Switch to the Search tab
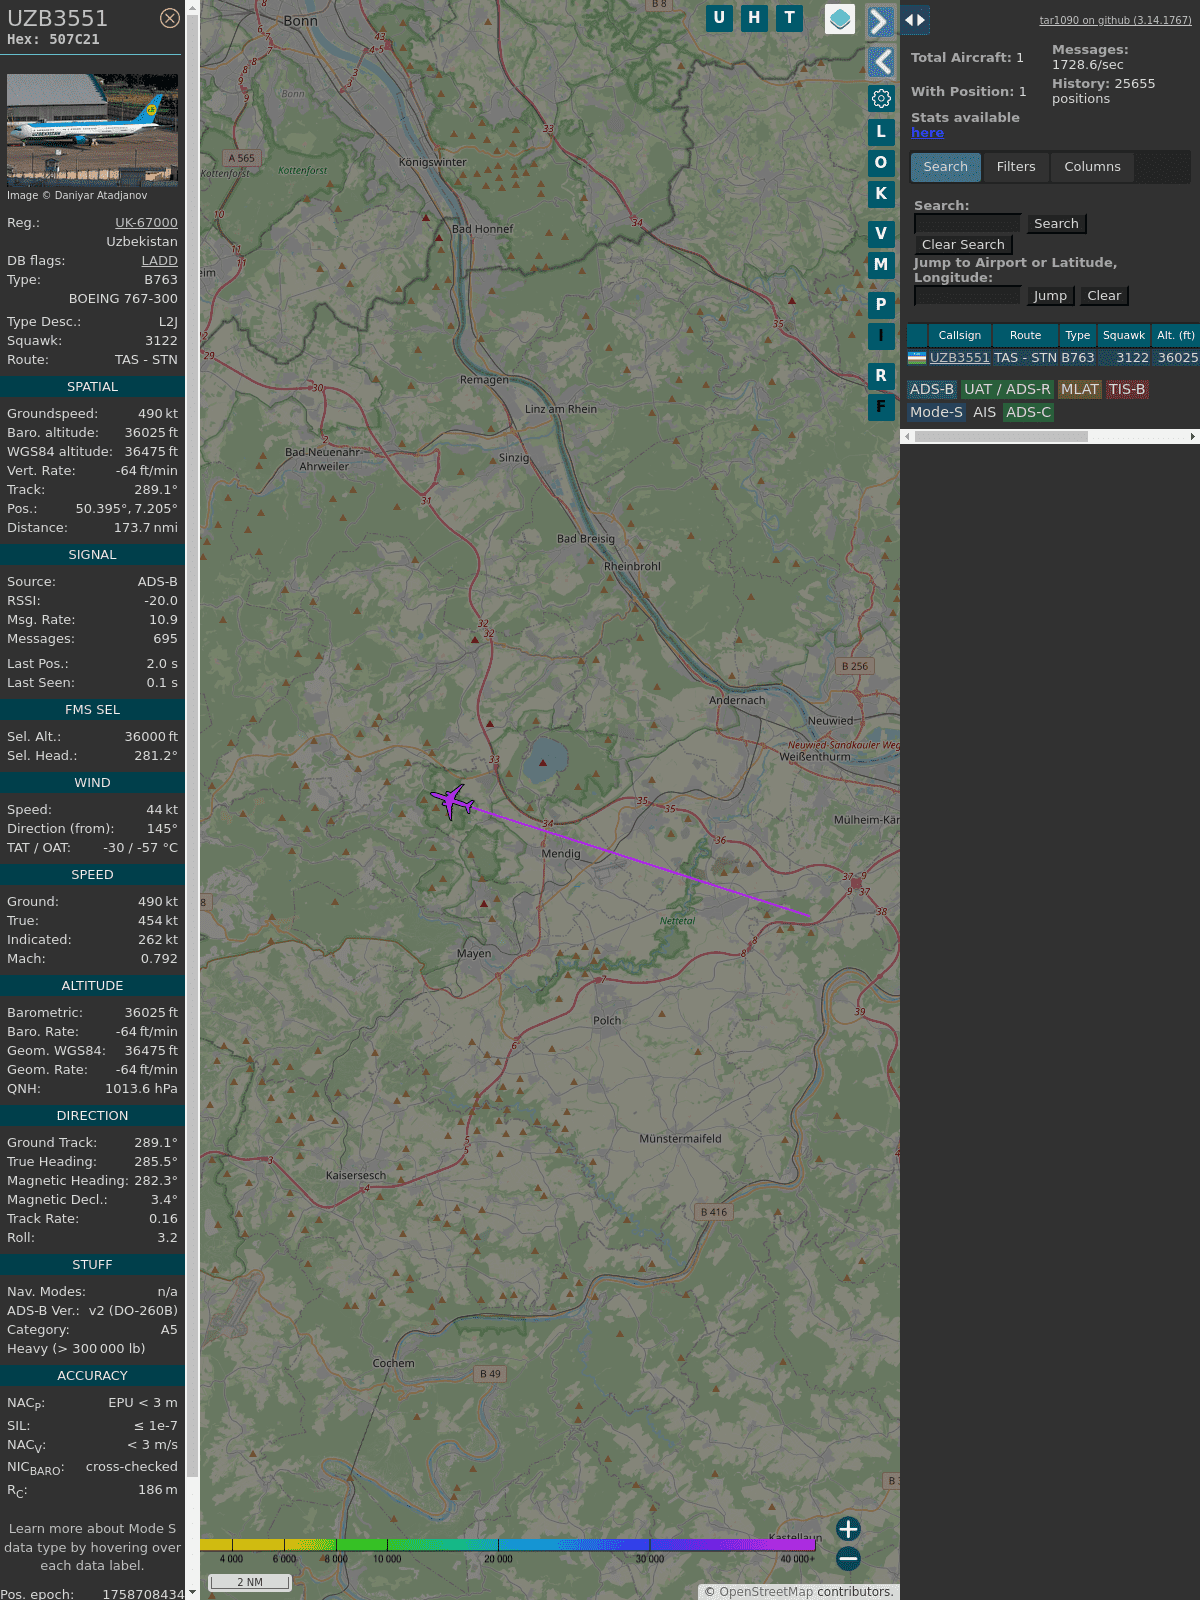This screenshot has width=1200, height=1600. point(946,167)
